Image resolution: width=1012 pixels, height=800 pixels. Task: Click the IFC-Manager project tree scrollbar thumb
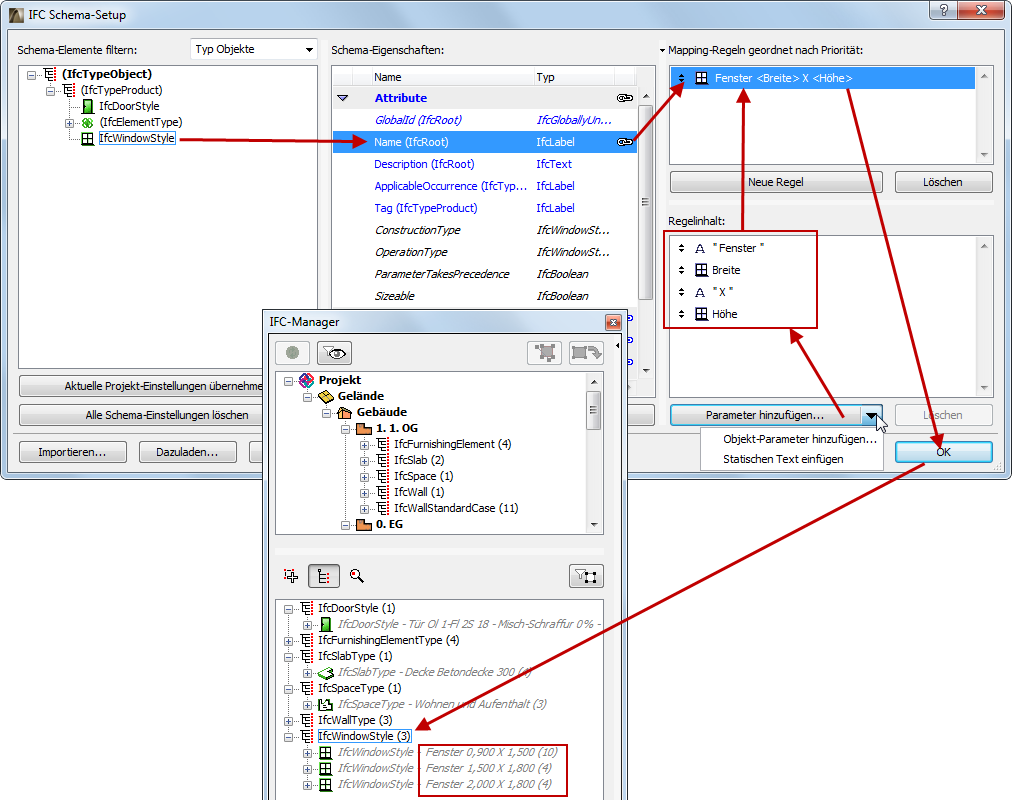593,410
